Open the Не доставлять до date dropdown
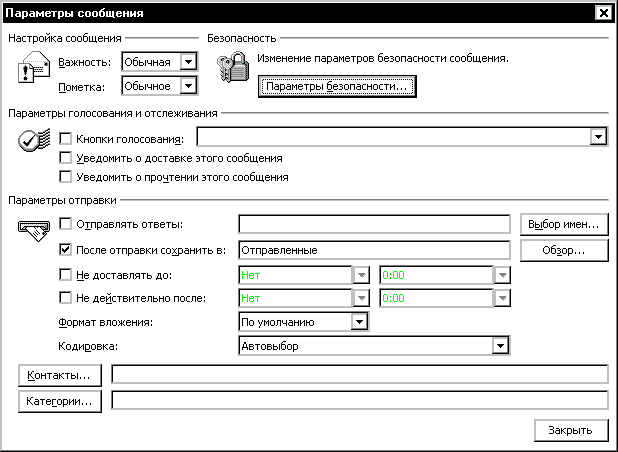 pyautogui.click(x=361, y=275)
